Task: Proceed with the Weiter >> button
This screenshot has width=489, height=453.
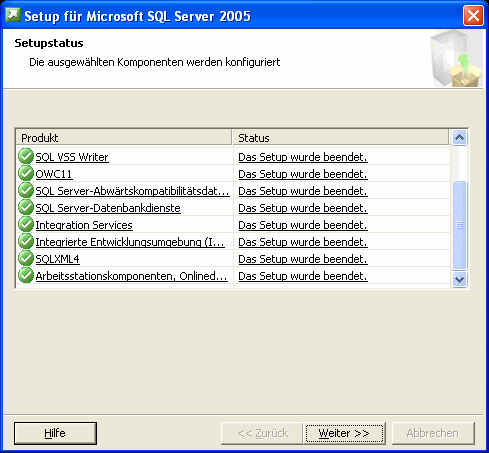Action: [x=344, y=433]
